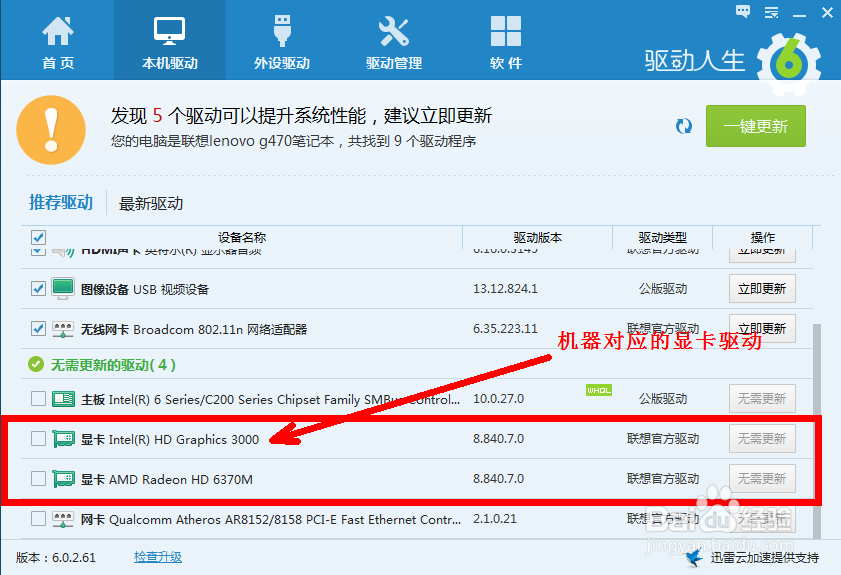The height and width of the screenshot is (575, 841).
Task: Open 外设驱动 peripheral drivers tab
Action: 282,43
